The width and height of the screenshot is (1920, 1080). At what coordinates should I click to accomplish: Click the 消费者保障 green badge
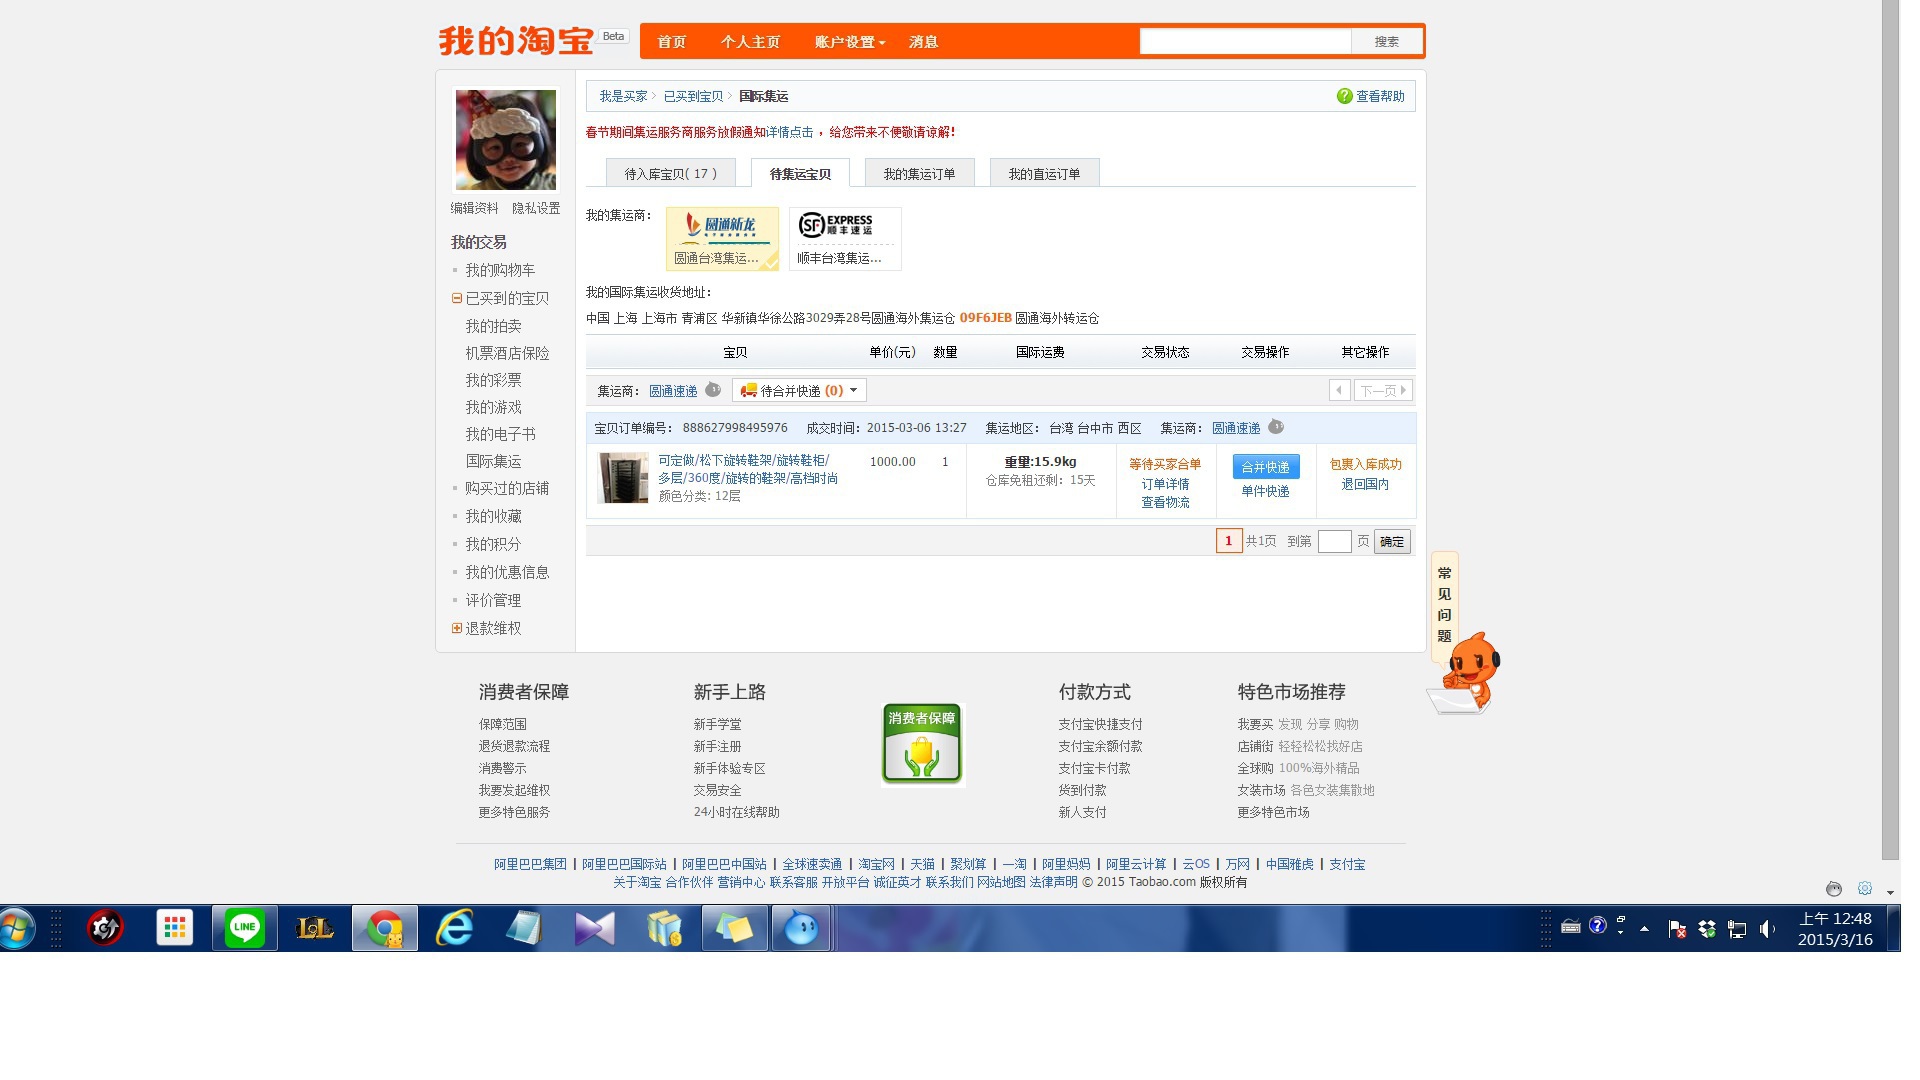(x=922, y=743)
